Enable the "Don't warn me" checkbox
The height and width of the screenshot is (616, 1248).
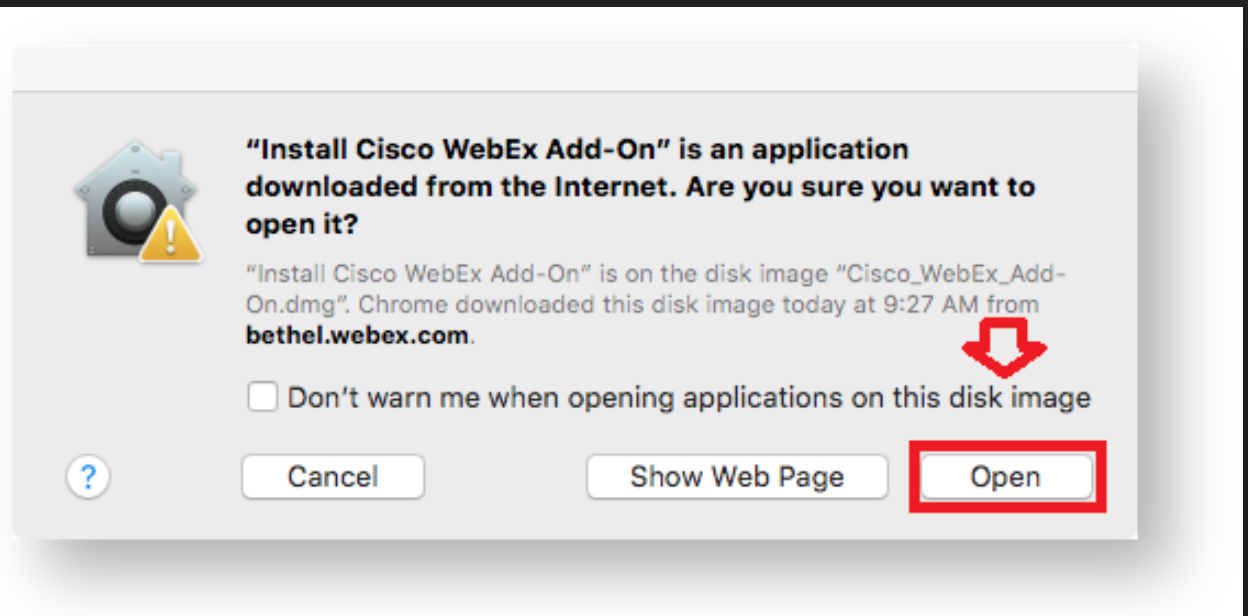pos(263,398)
